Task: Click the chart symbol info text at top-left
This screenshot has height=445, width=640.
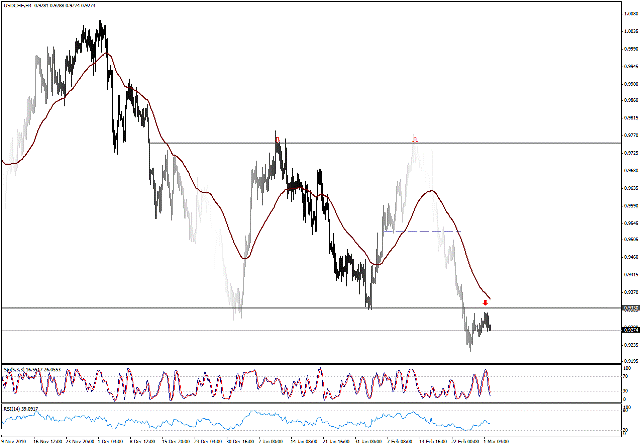Action: [50, 4]
